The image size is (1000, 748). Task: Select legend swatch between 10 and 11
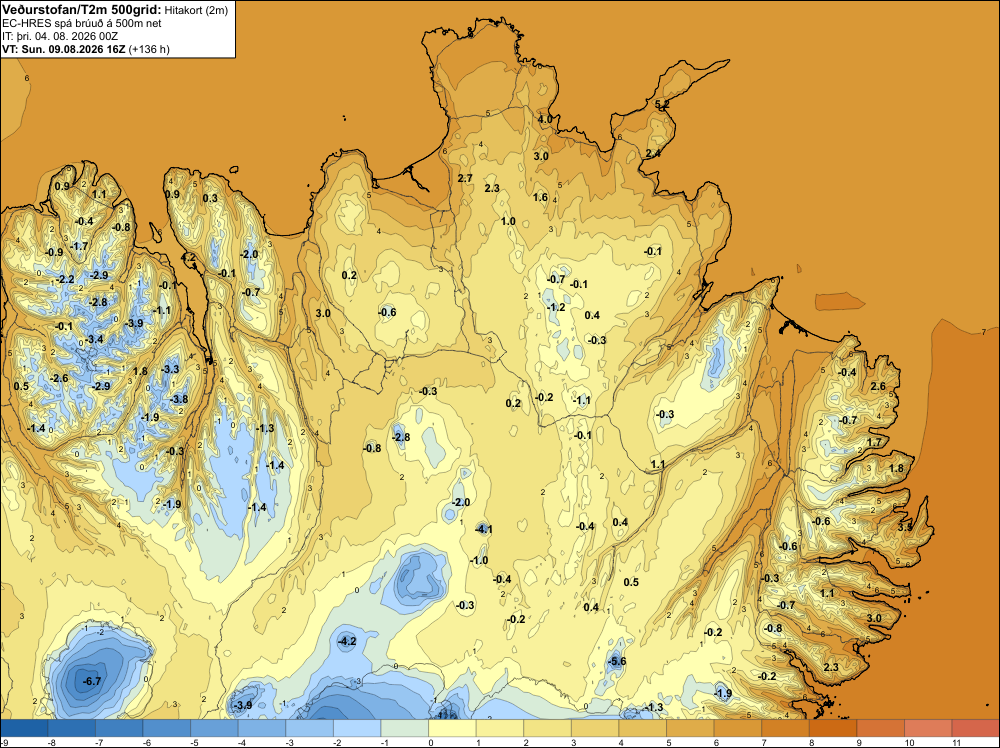(x=928, y=728)
